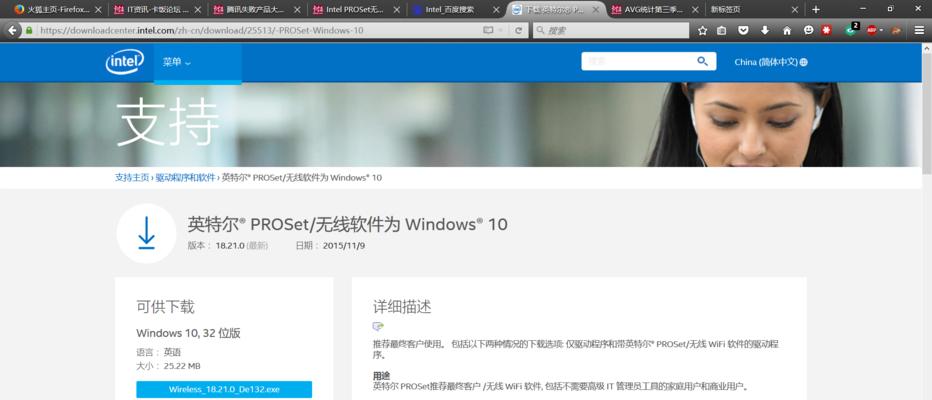Toggle reader view icon in address bar
This screenshot has width=932, height=400.
488,30
